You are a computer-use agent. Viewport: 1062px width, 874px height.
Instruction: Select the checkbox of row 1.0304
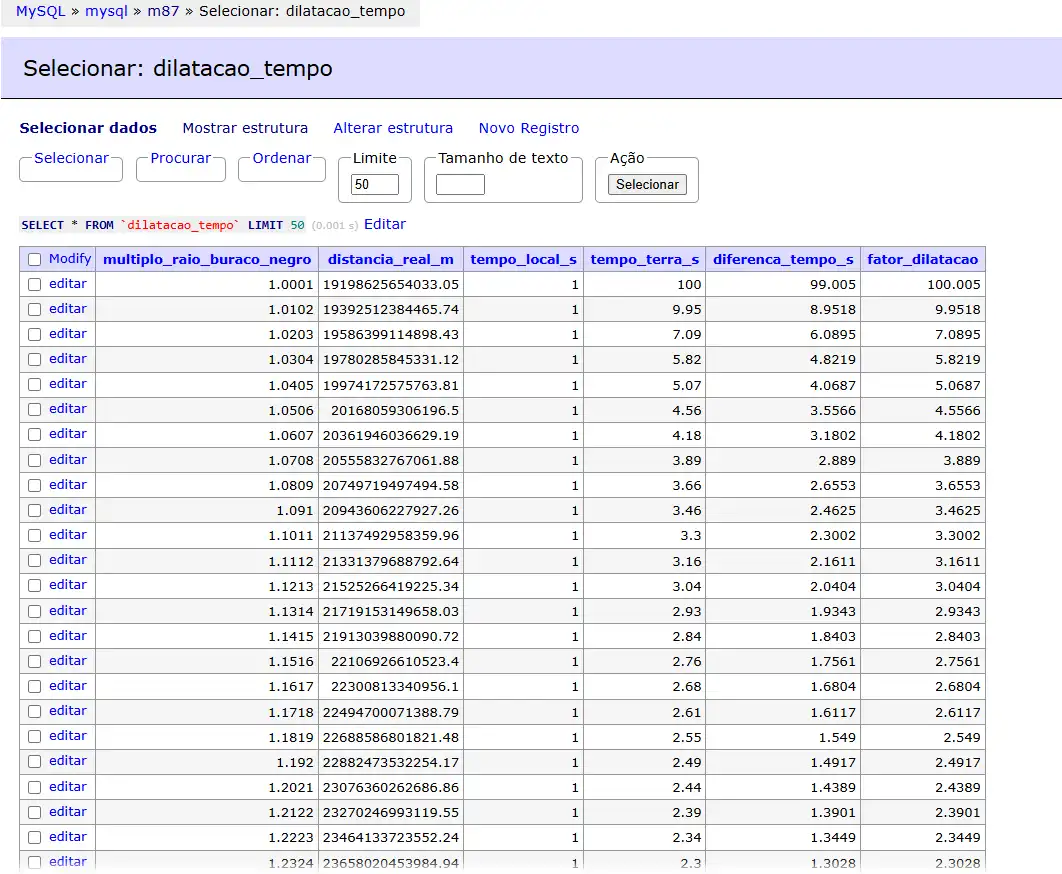(x=35, y=360)
